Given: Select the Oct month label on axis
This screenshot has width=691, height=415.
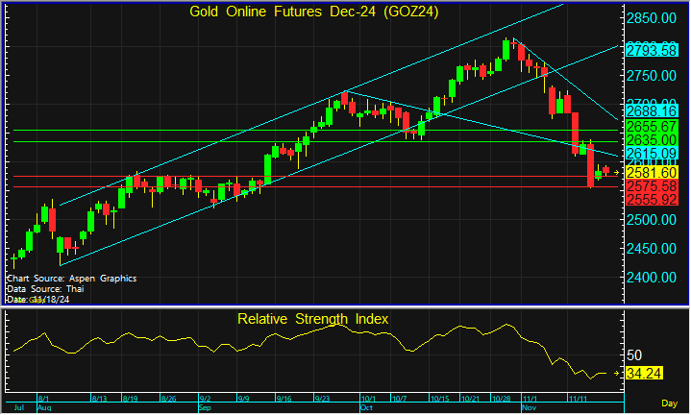Looking at the screenshot, I should tap(365, 408).
